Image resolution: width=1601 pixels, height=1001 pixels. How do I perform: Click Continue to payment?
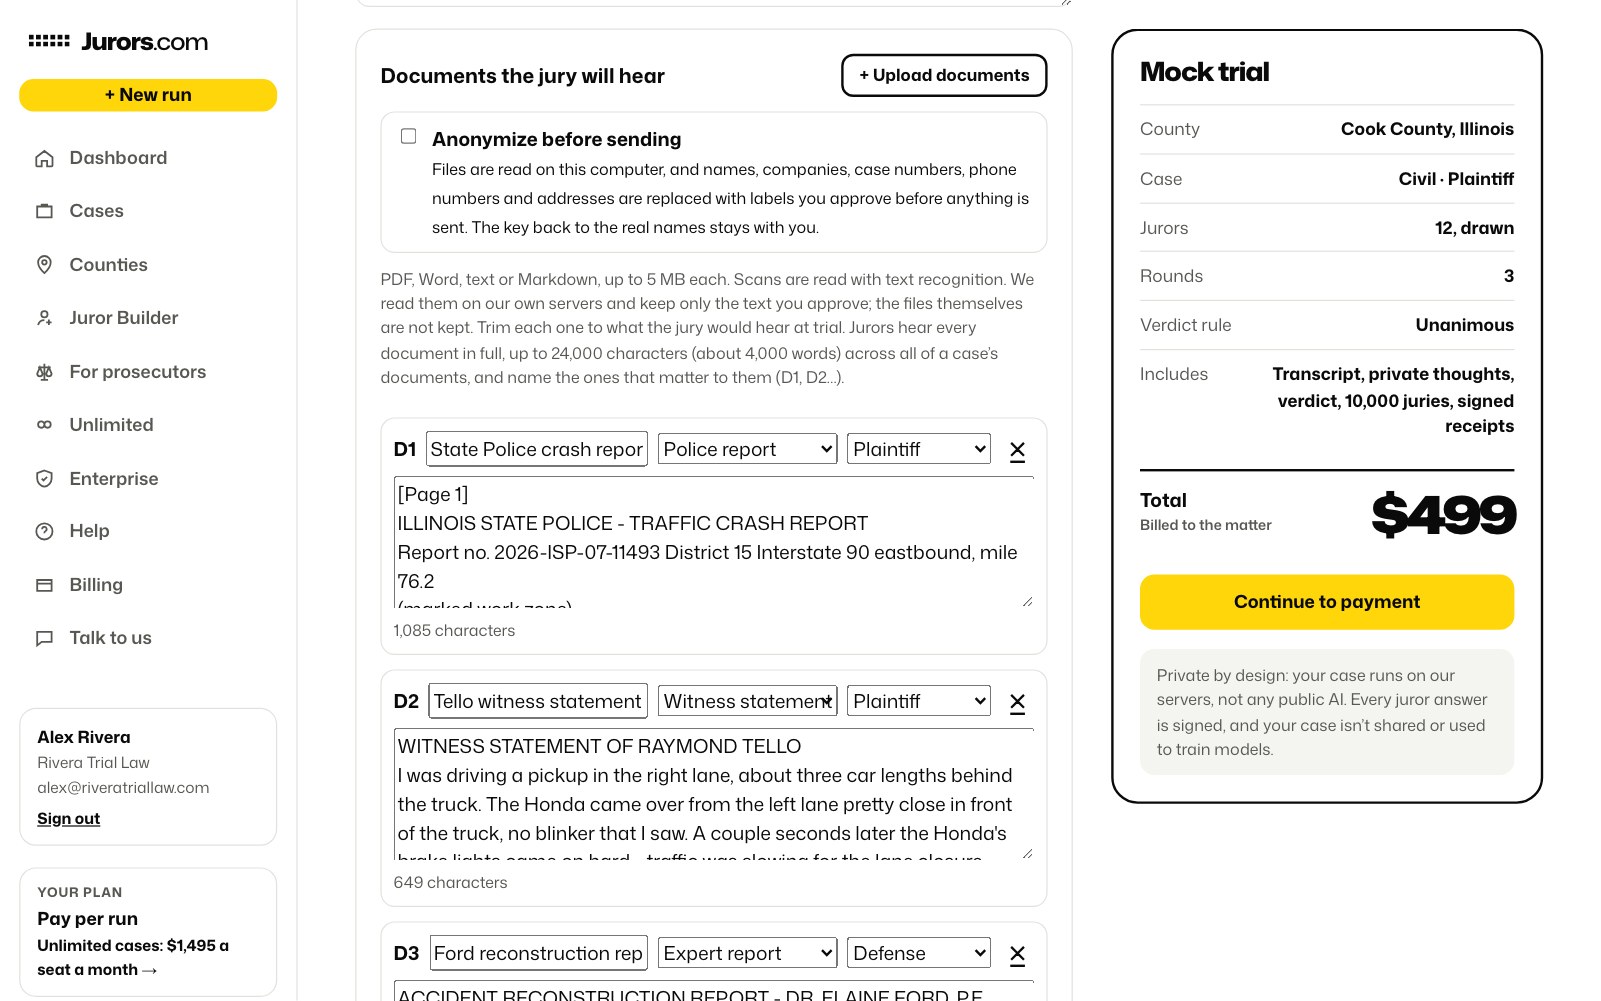click(x=1327, y=602)
